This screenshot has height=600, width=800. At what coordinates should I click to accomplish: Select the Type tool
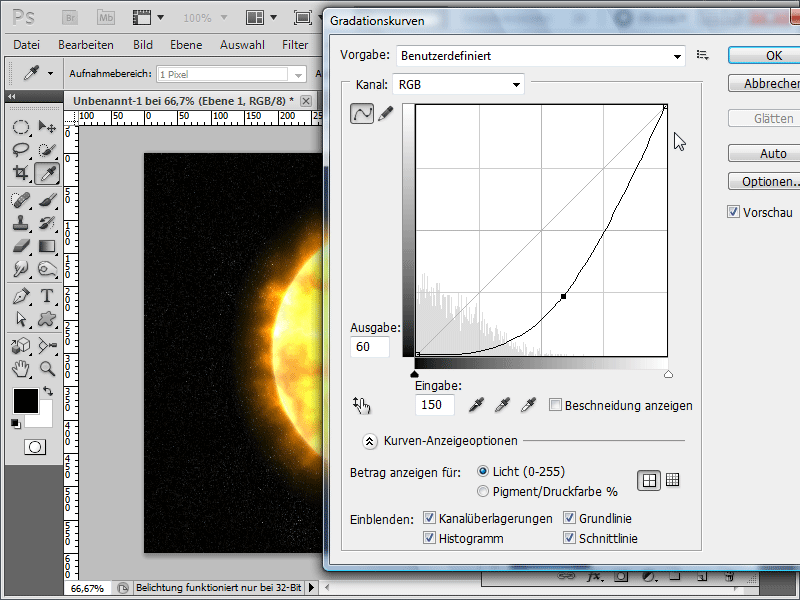[x=47, y=296]
